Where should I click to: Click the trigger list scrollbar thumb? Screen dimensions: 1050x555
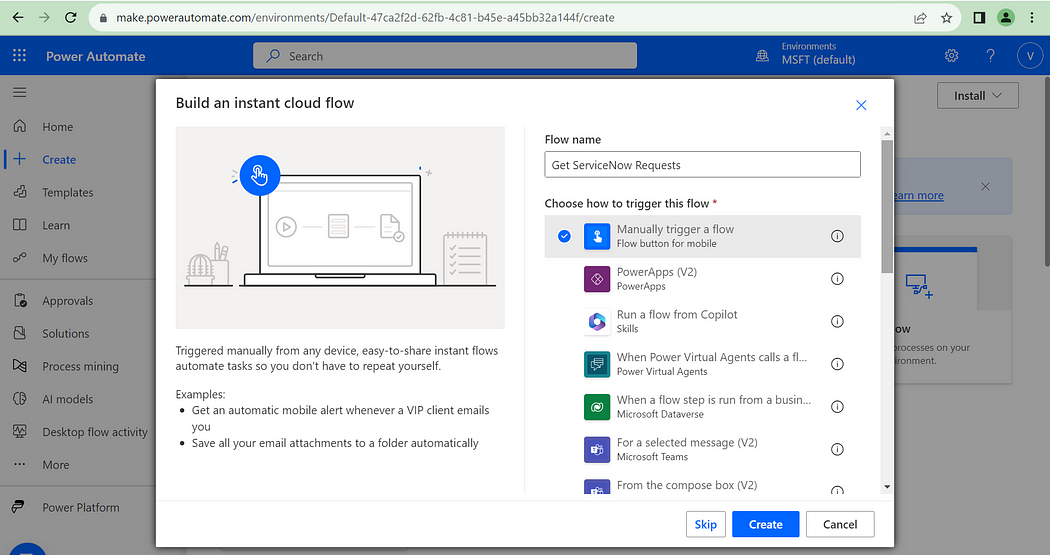tap(887, 206)
